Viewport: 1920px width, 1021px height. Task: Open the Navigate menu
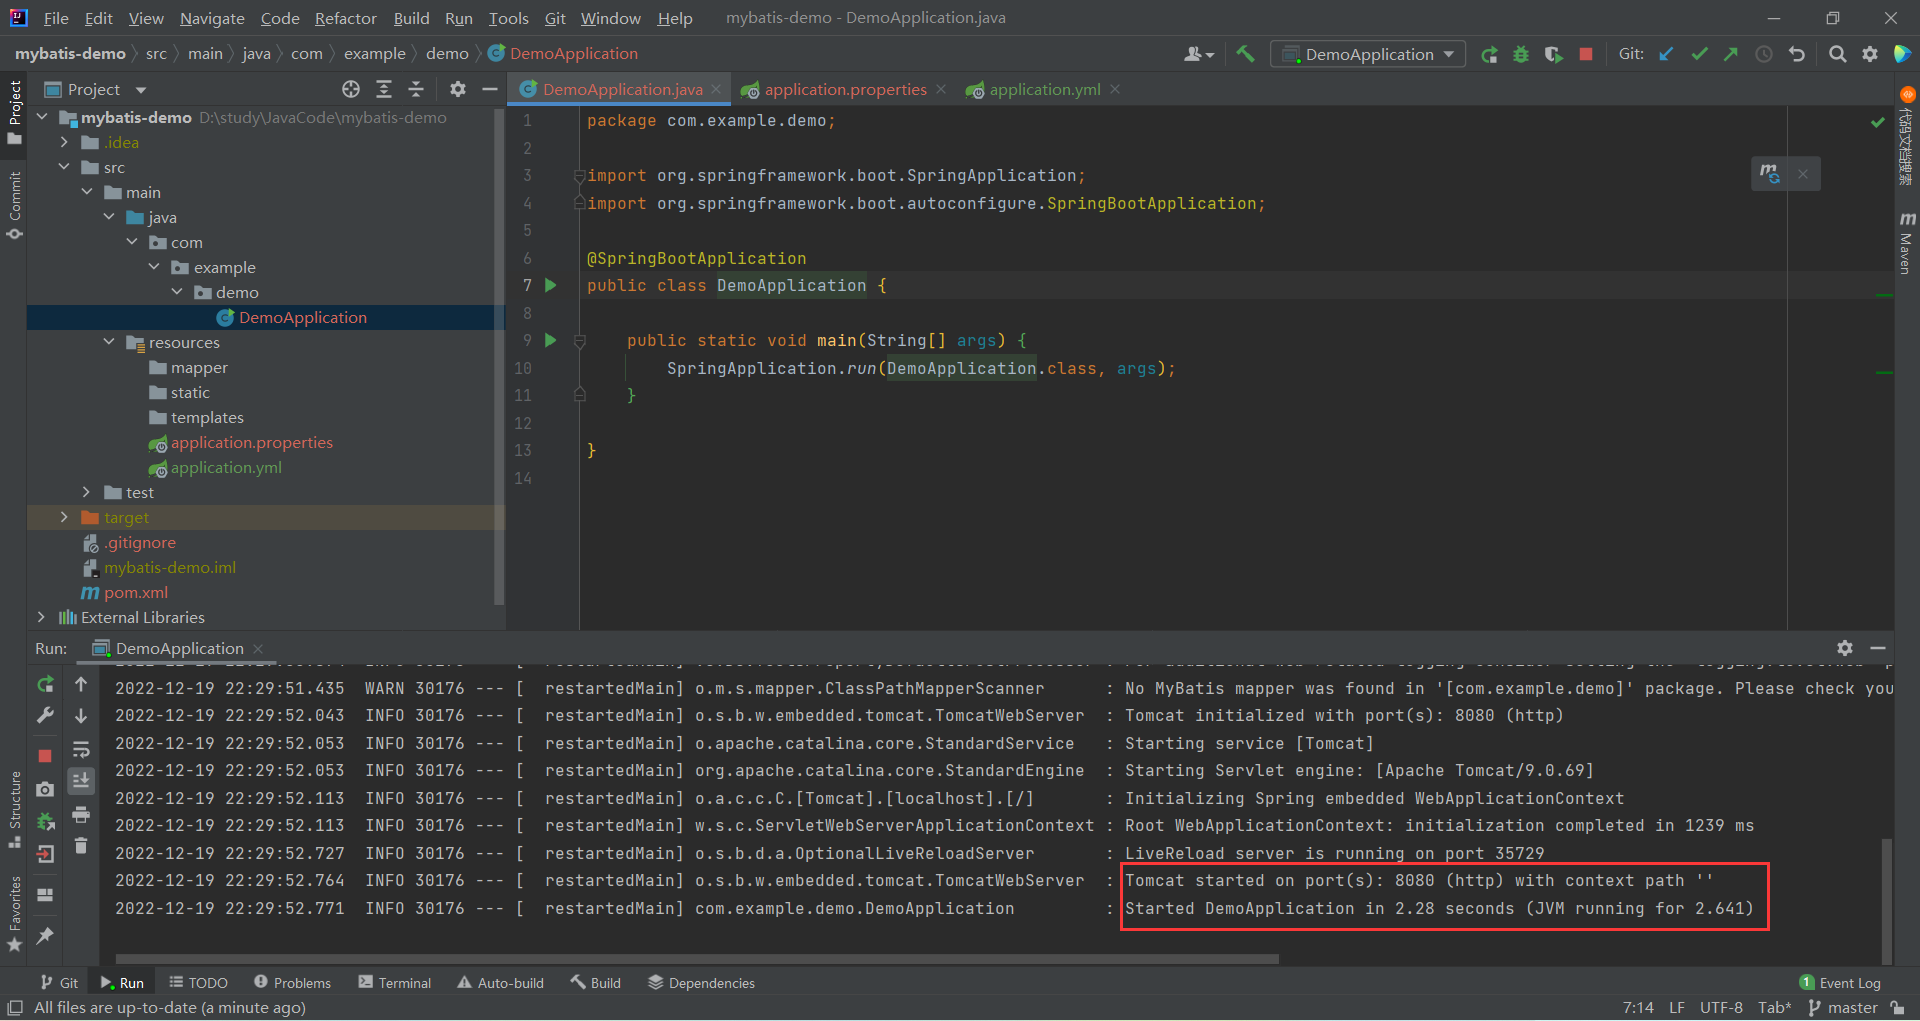click(212, 18)
